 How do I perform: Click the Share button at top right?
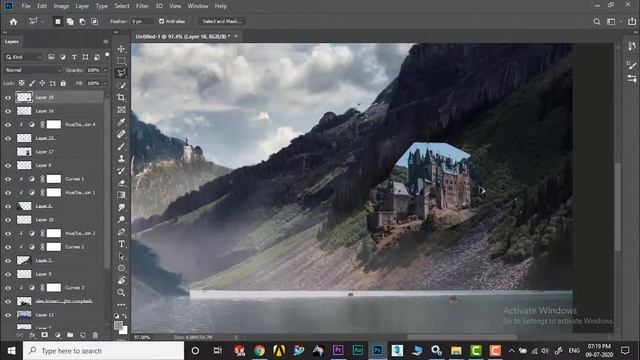632,21
